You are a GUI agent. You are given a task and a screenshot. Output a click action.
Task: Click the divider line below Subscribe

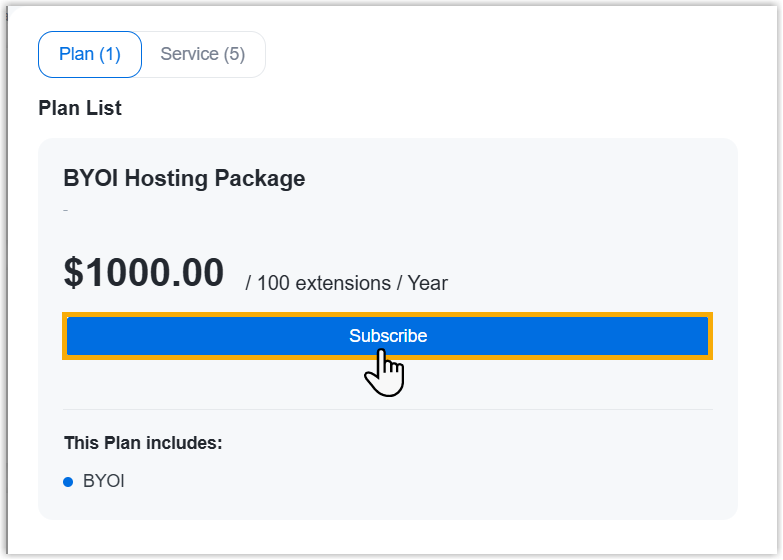[388, 409]
